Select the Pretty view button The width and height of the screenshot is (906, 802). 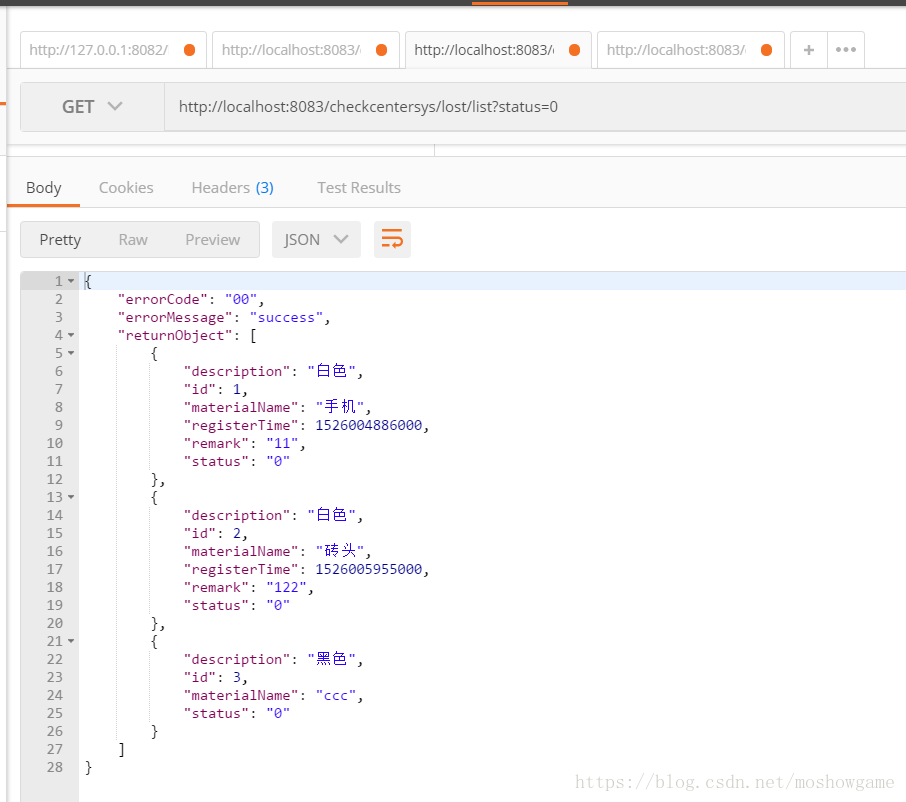[x=60, y=240]
